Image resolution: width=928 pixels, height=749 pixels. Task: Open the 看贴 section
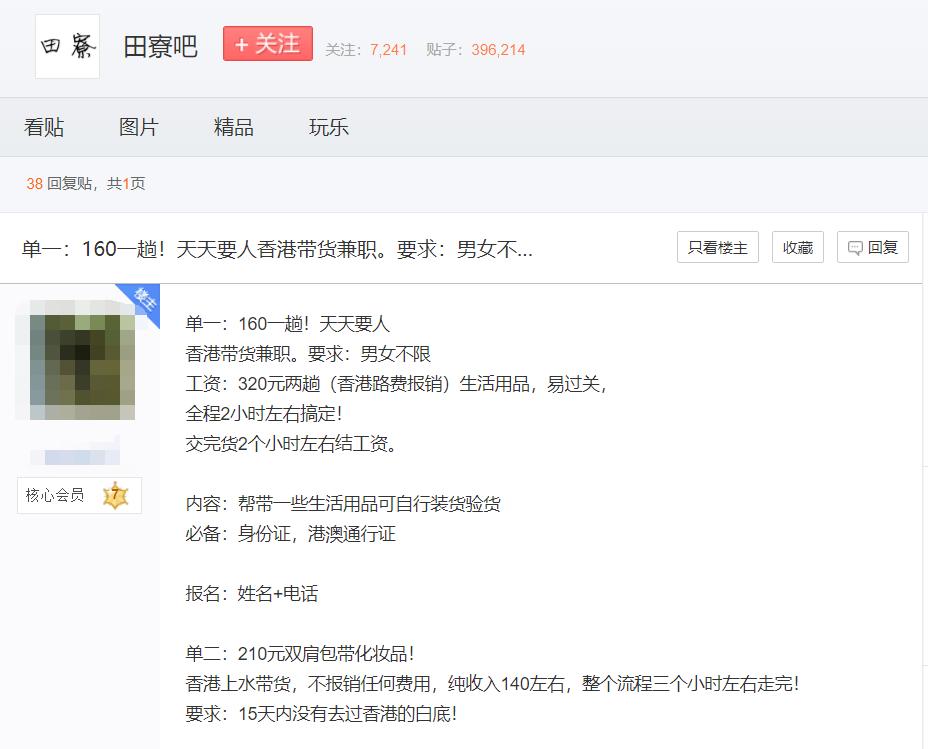[43, 126]
